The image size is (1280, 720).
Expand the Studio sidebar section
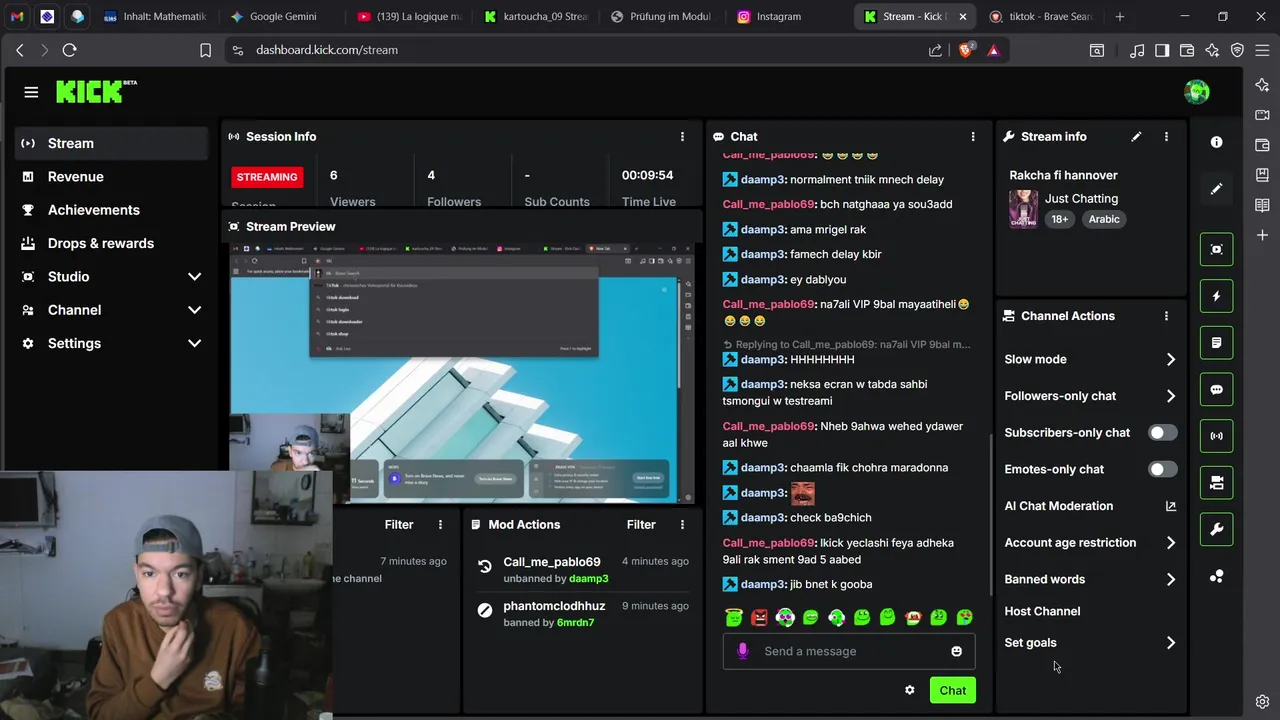111,277
